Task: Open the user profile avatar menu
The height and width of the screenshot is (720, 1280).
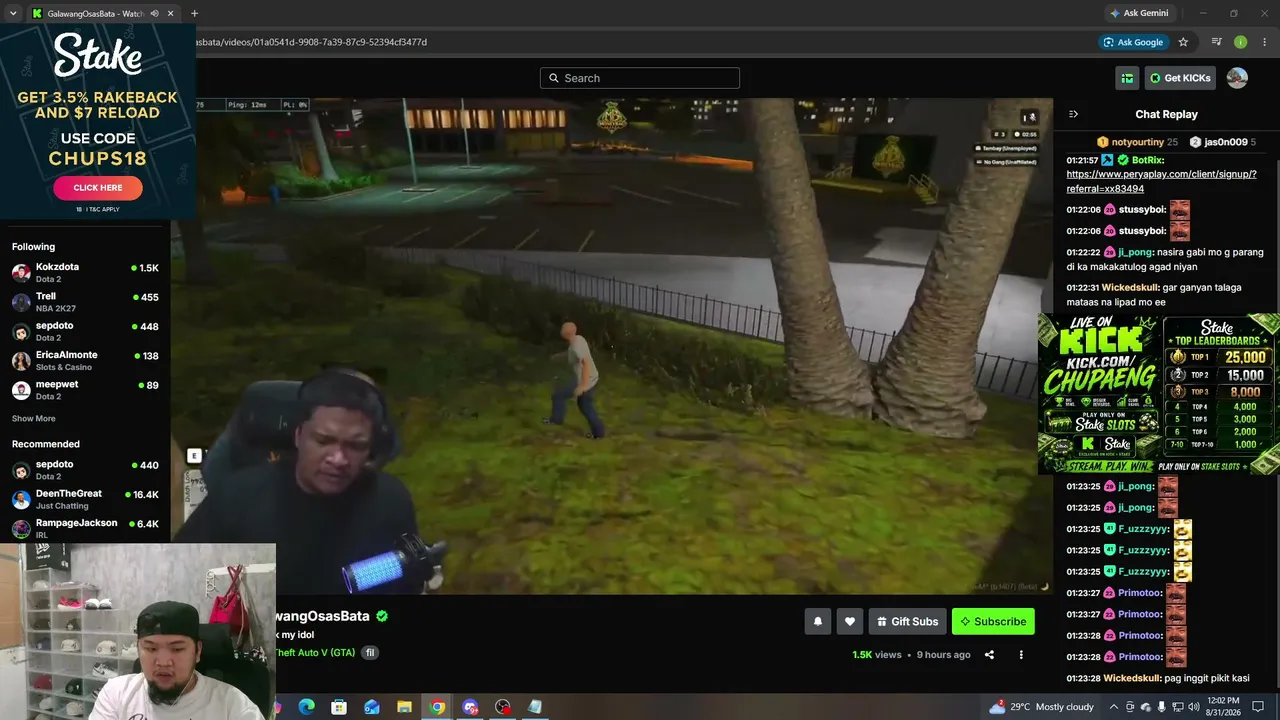Action: [x=1237, y=78]
